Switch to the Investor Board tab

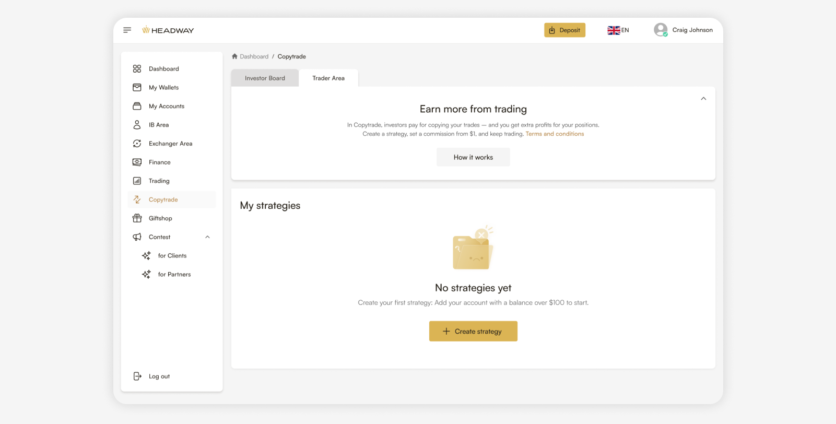pyautogui.click(x=264, y=78)
